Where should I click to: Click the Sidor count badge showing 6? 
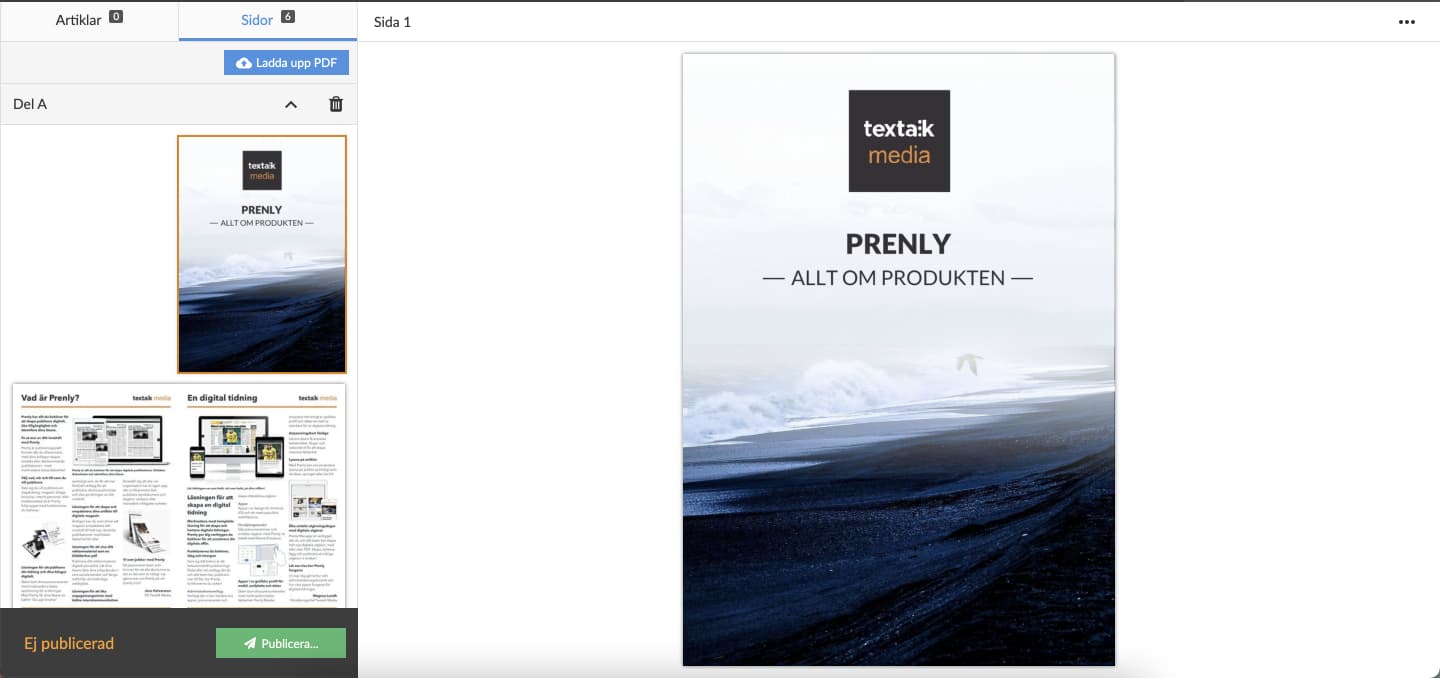point(286,19)
